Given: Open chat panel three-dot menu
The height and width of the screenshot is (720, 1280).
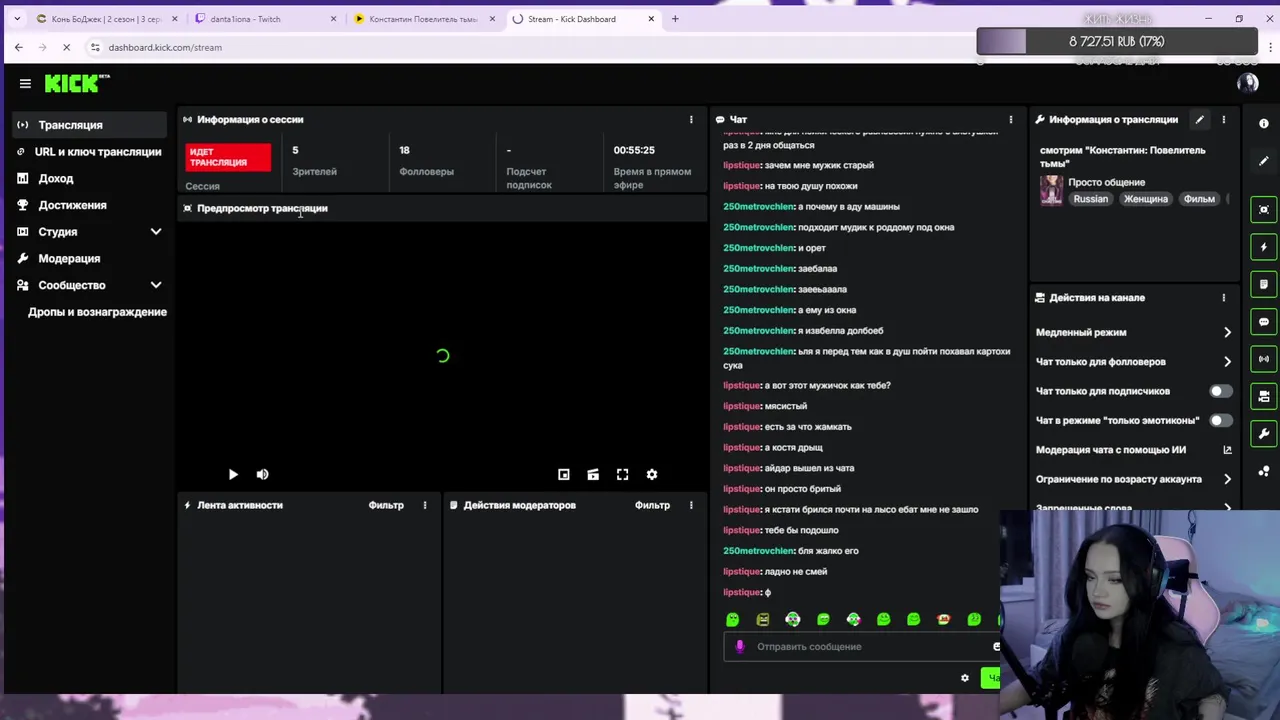Looking at the screenshot, I should (x=1011, y=119).
